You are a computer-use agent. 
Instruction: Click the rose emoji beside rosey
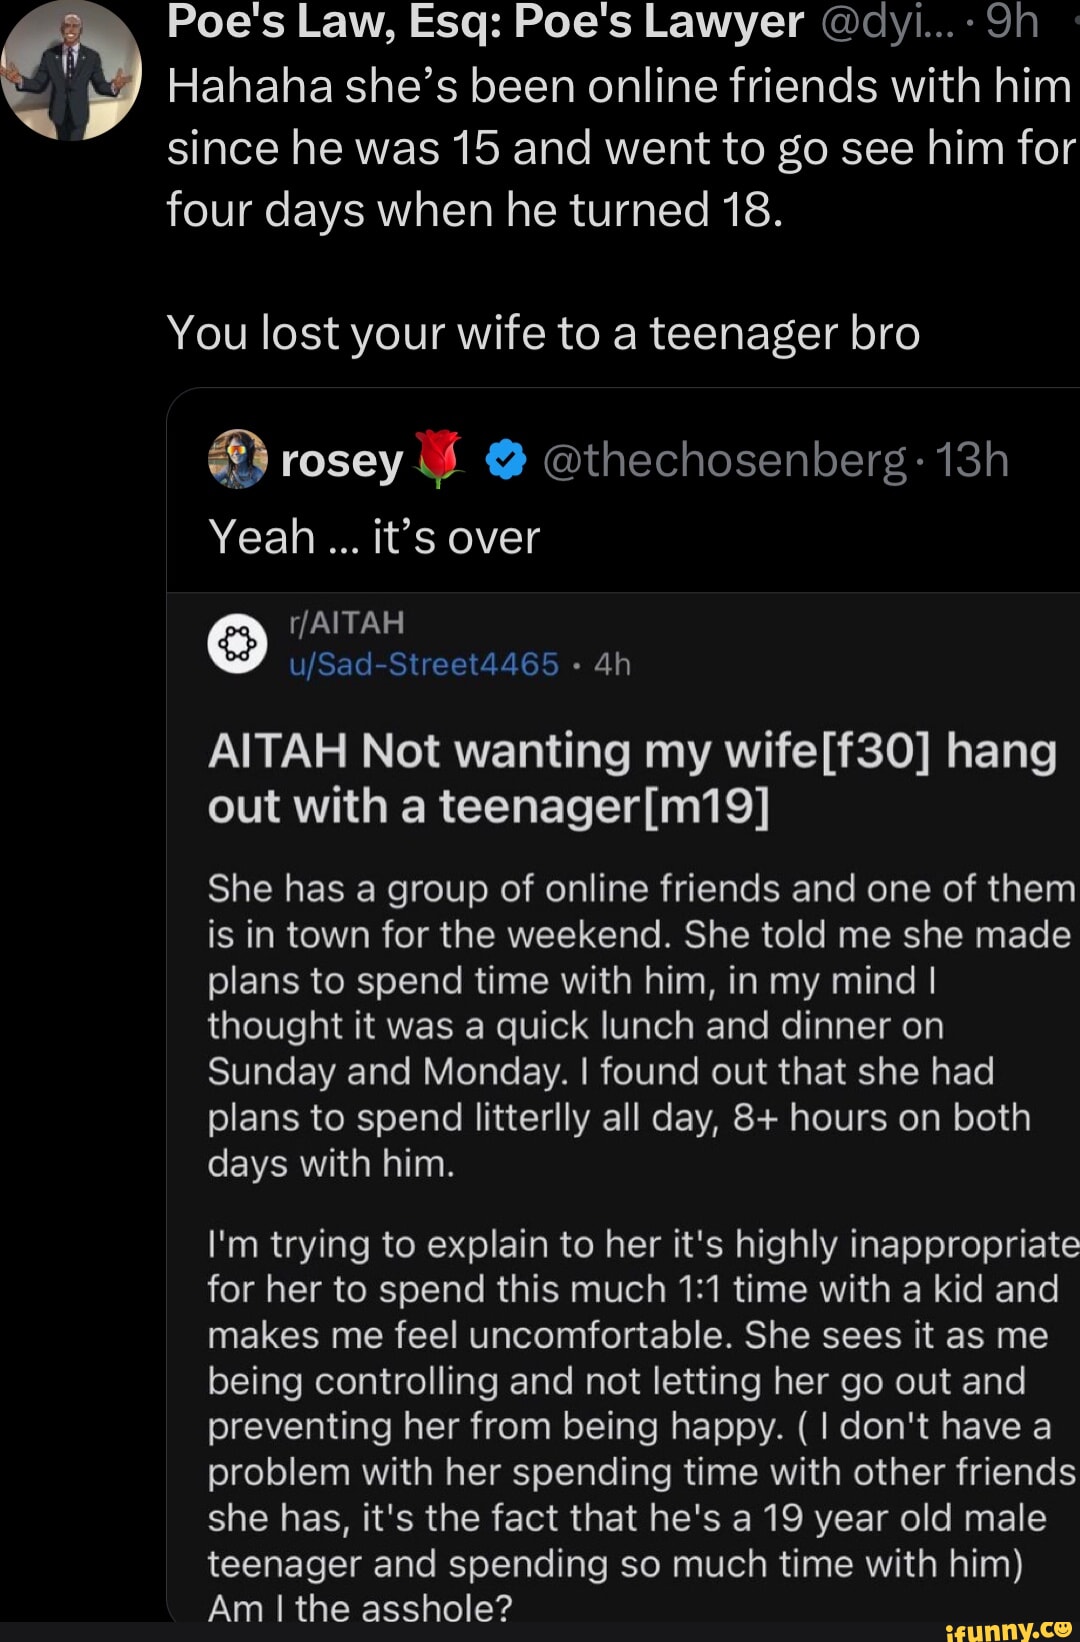click(x=438, y=460)
